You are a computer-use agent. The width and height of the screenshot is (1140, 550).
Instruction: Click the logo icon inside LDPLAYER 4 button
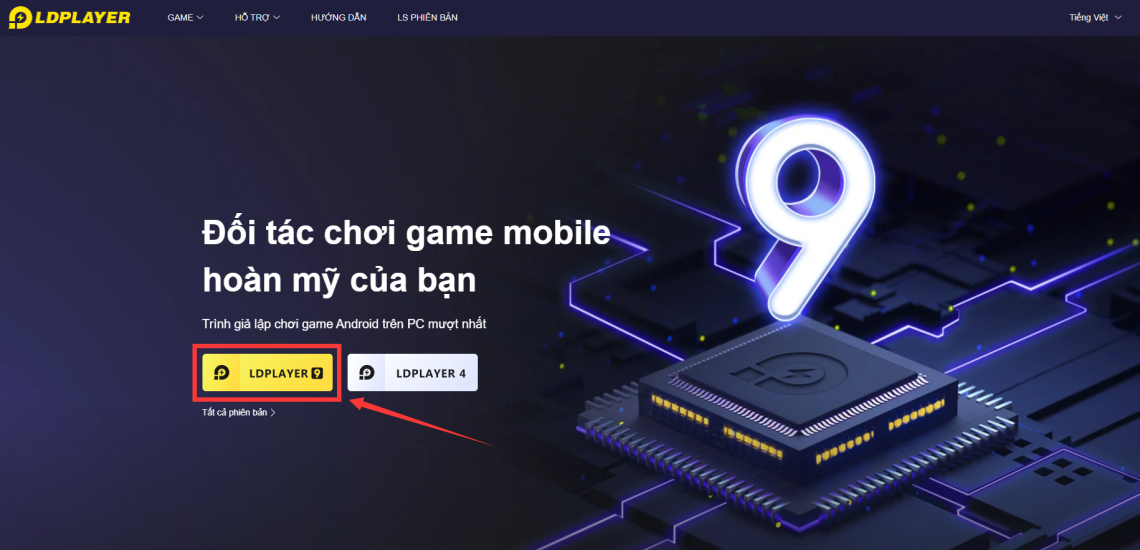click(367, 372)
